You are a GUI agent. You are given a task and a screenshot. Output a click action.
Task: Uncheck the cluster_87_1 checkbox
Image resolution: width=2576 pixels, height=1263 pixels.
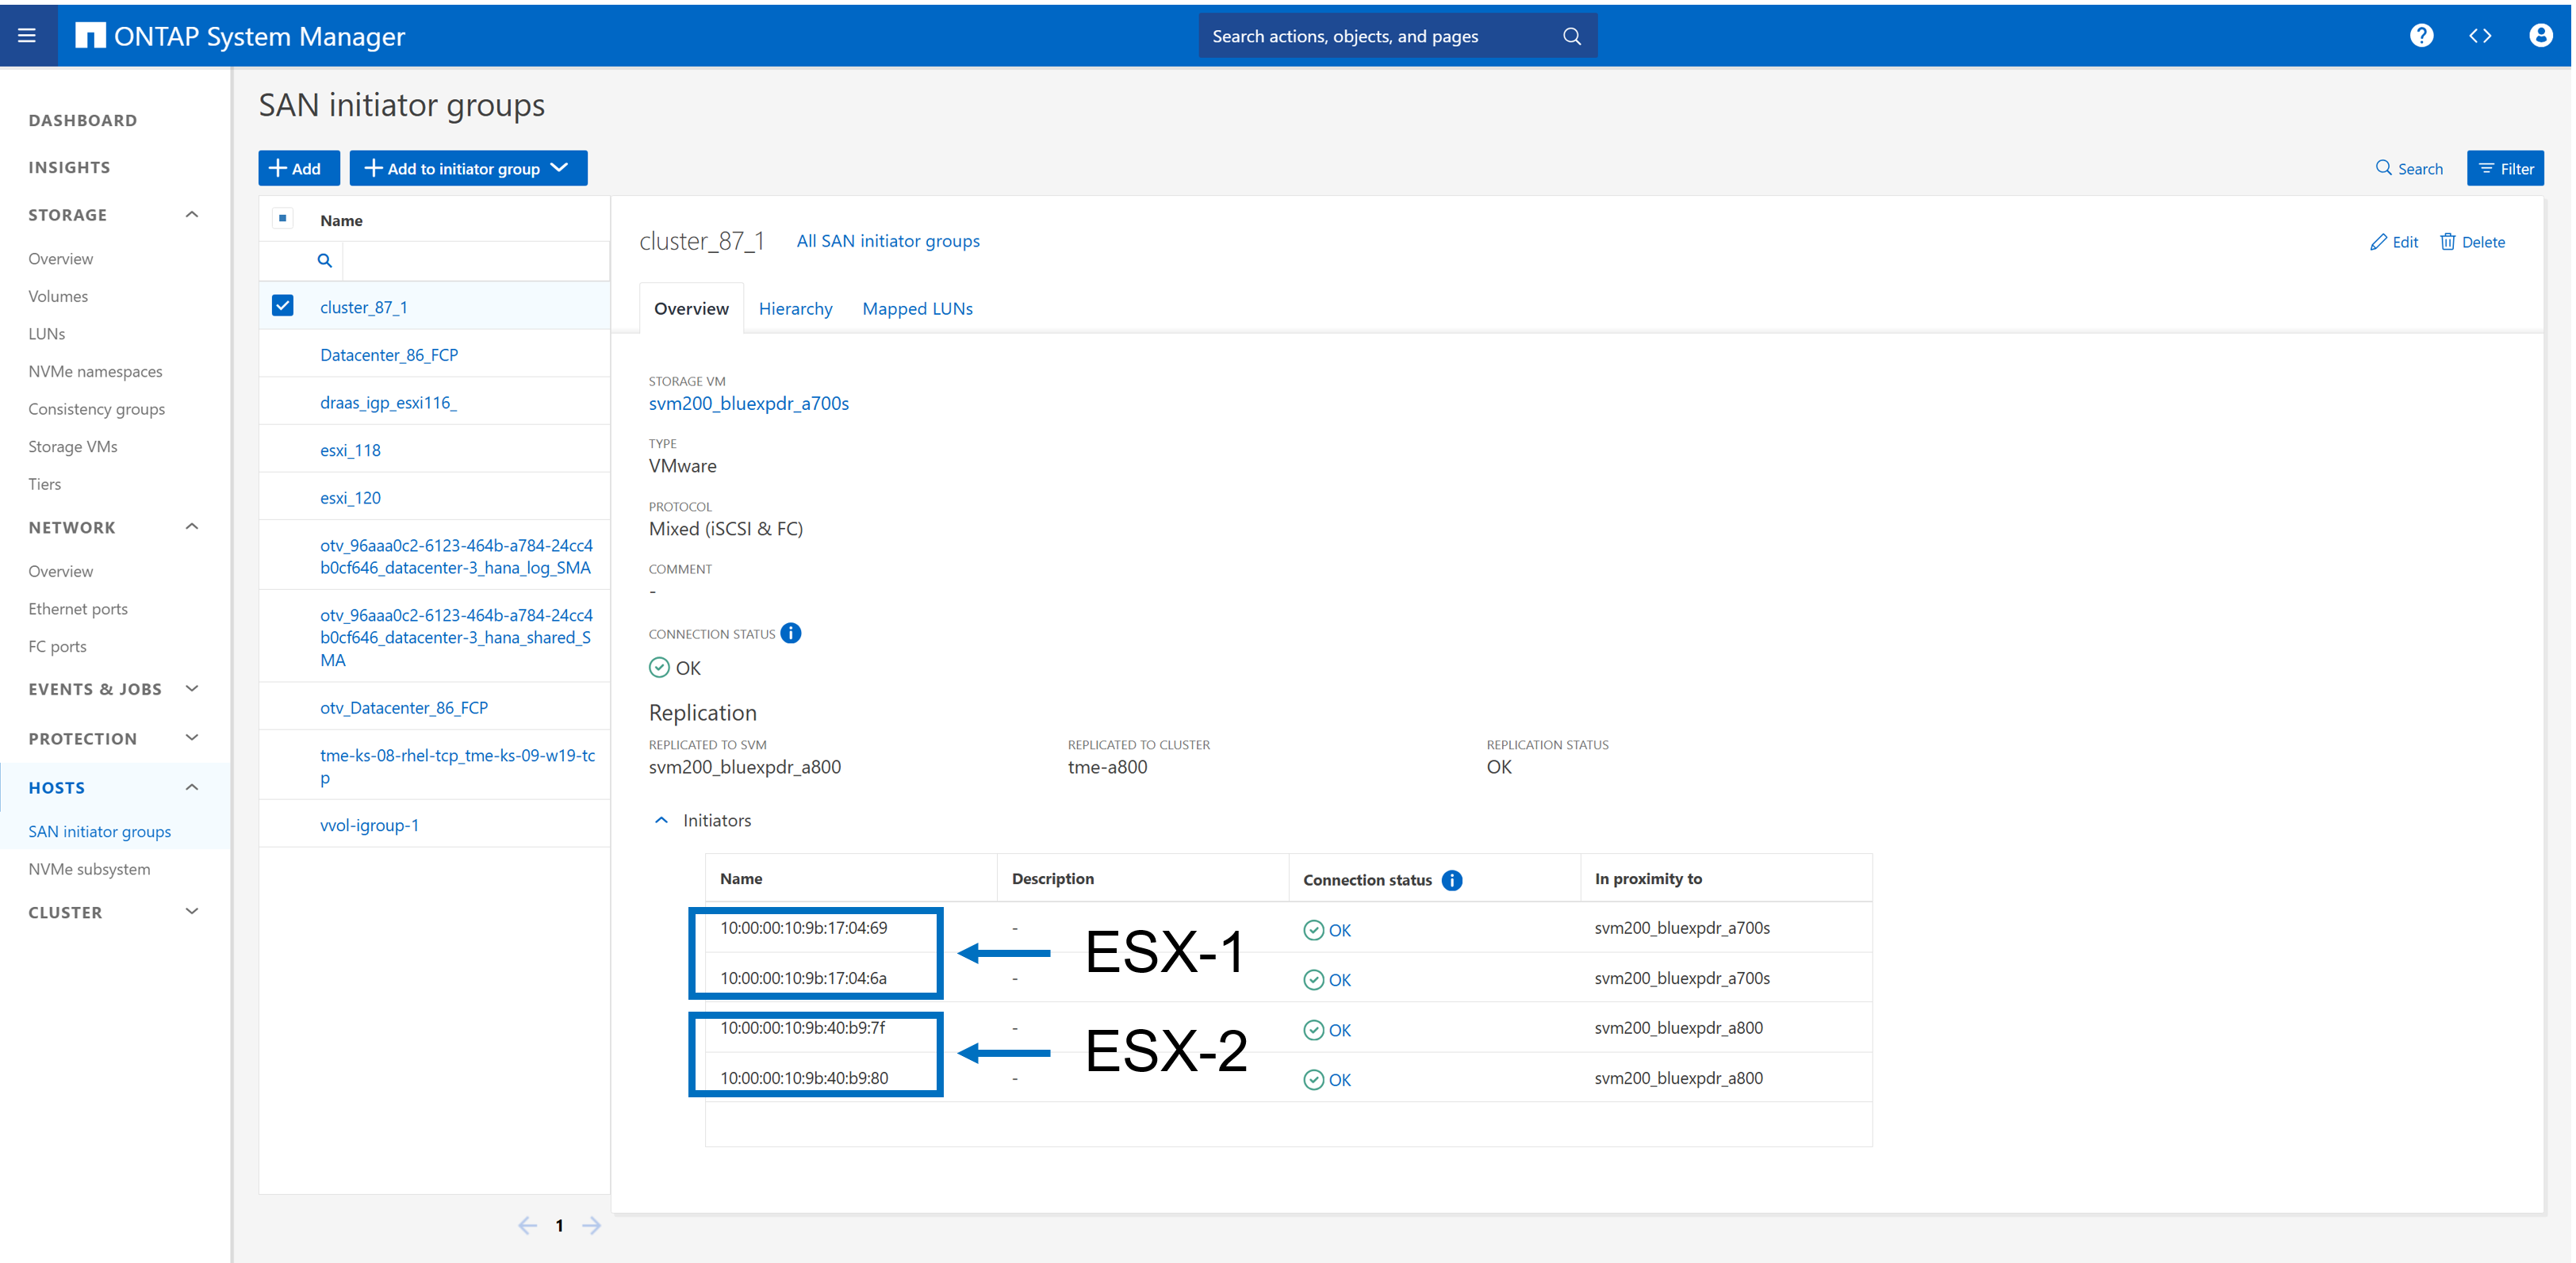coord(283,306)
